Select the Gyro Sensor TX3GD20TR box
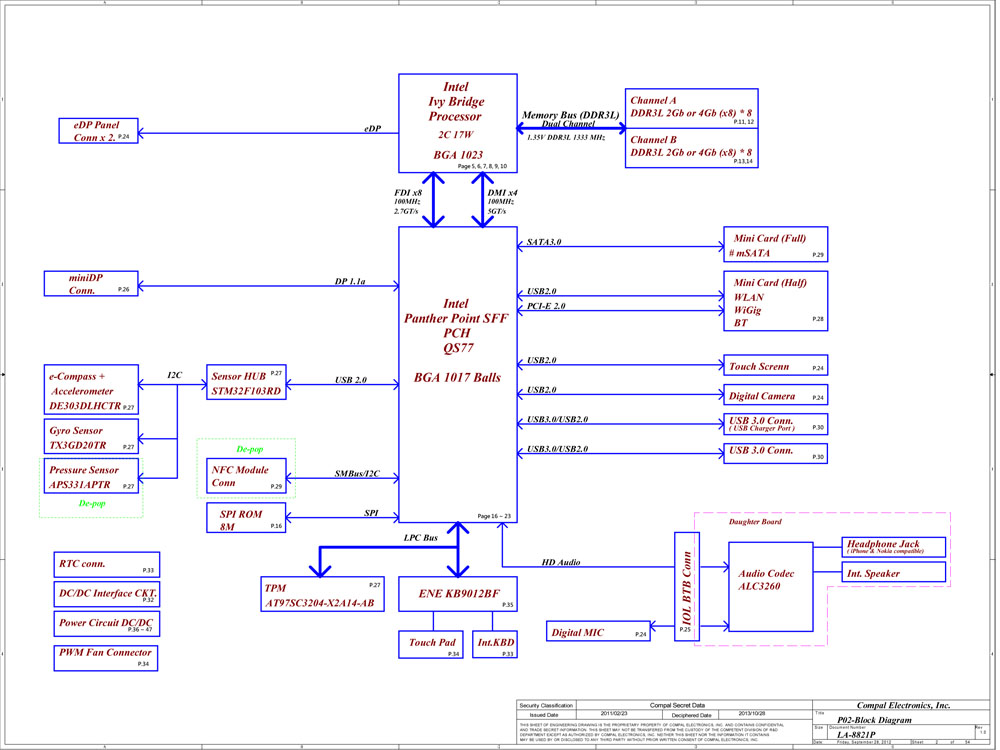 click(x=92, y=436)
